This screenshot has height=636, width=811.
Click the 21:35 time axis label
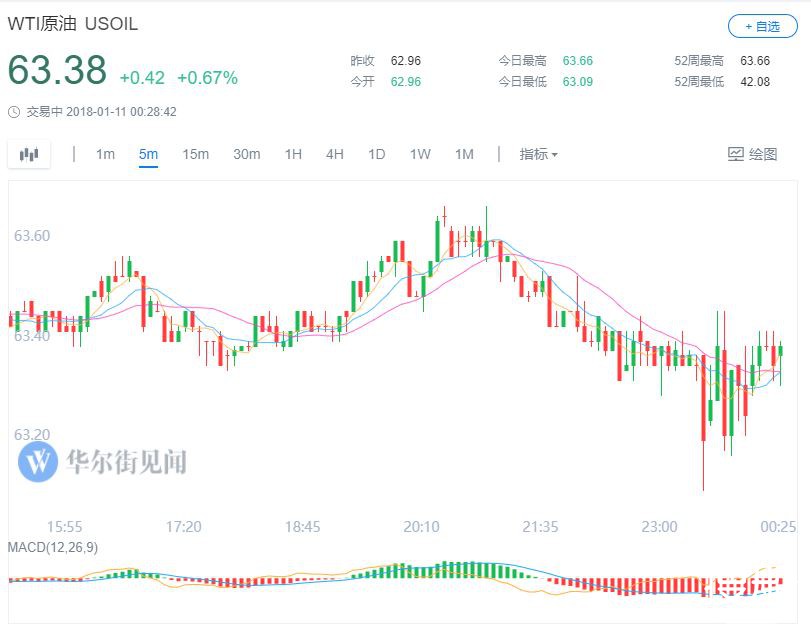540,526
